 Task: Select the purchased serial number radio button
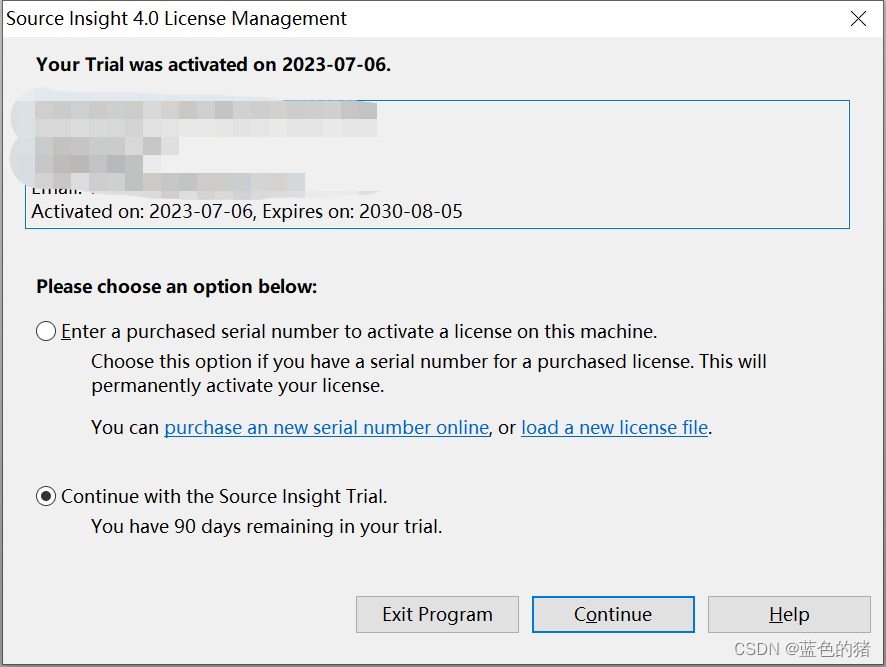(44, 331)
